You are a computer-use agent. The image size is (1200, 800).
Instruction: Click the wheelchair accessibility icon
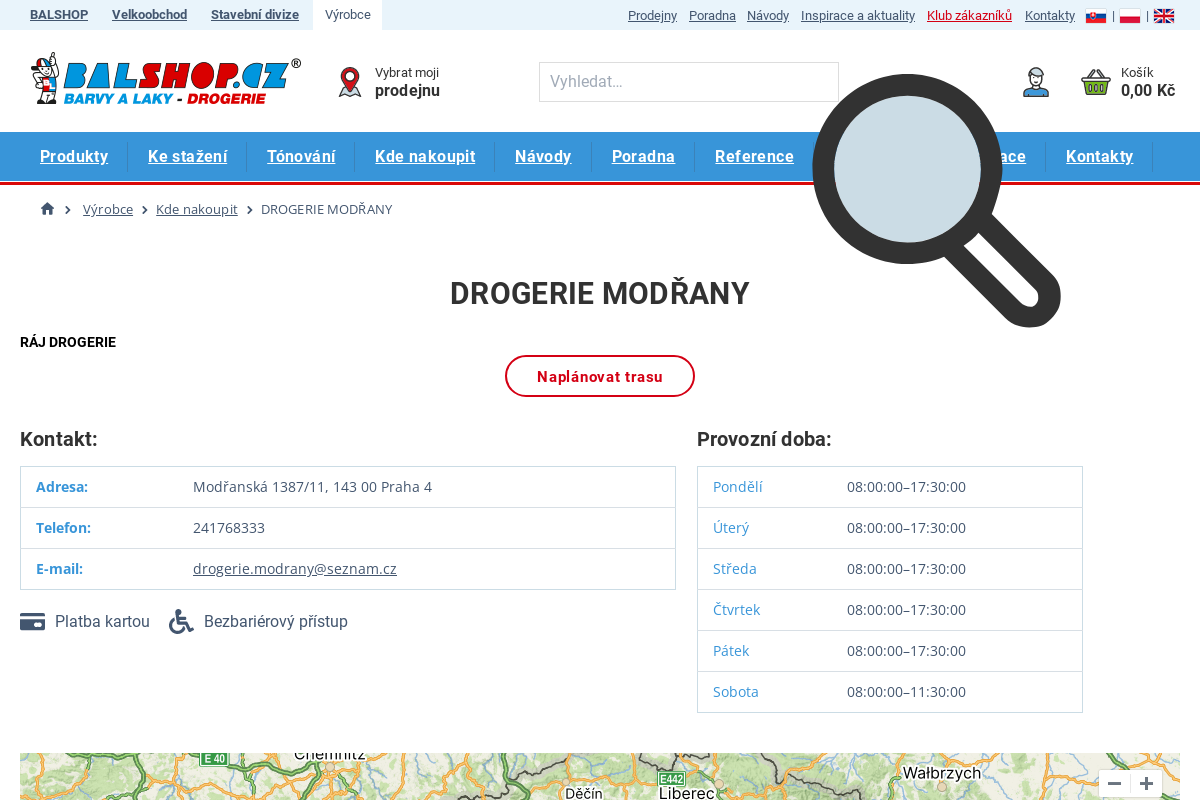pos(181,621)
